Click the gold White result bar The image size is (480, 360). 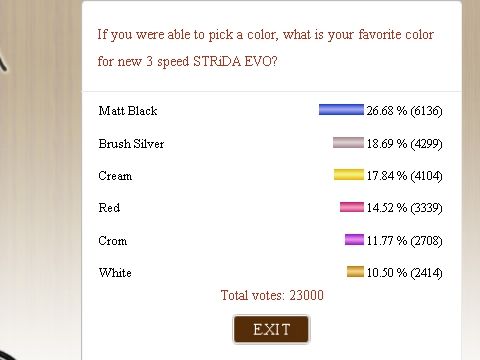click(x=355, y=272)
